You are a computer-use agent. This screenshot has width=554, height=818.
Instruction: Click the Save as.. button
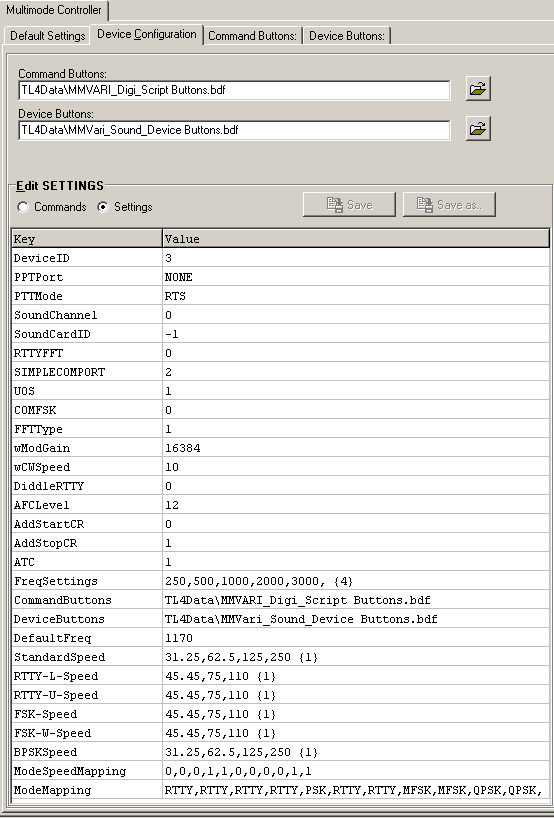pyautogui.click(x=449, y=204)
